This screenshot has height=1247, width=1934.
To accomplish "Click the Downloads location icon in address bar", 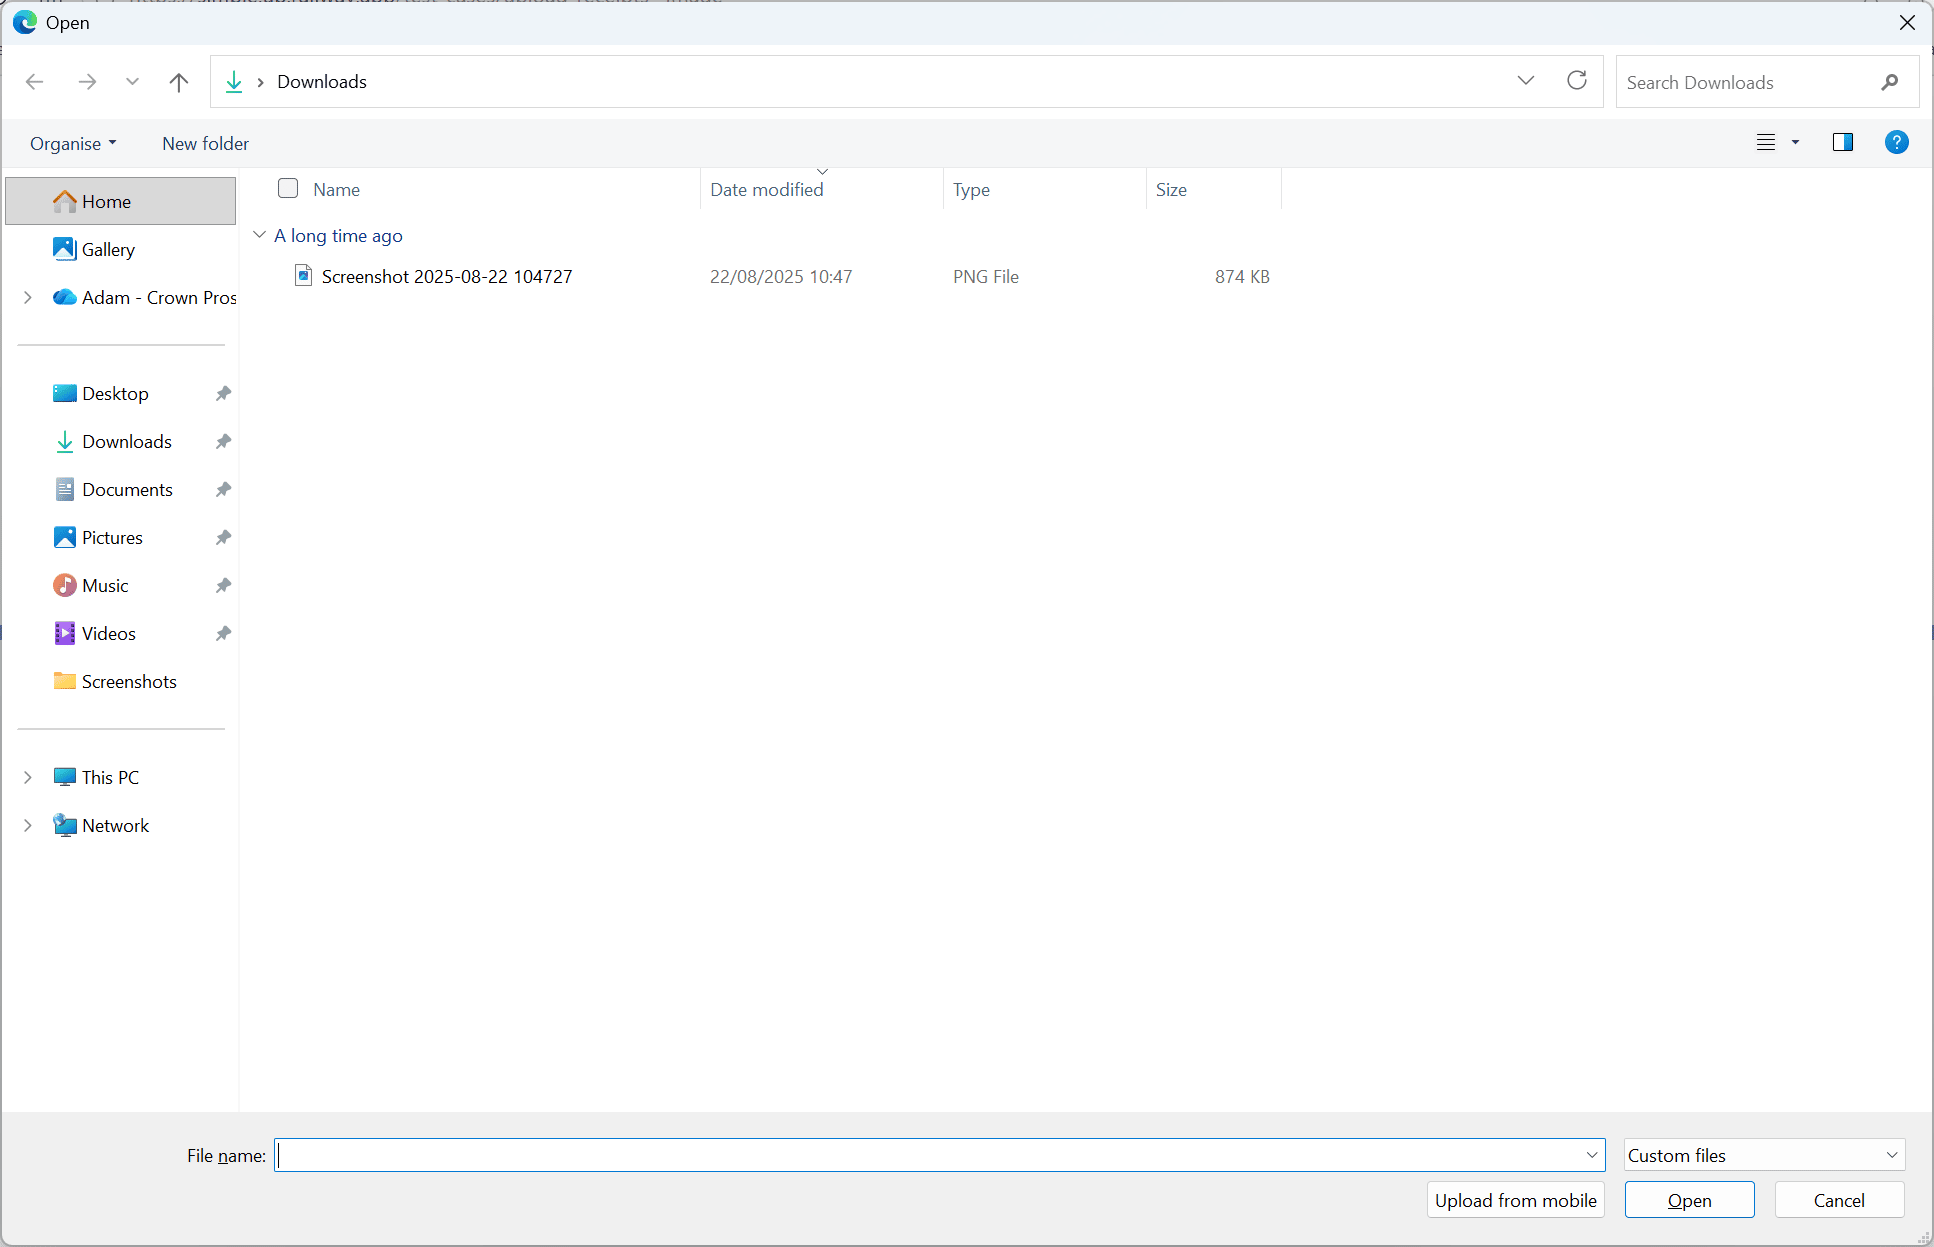I will pos(234,82).
